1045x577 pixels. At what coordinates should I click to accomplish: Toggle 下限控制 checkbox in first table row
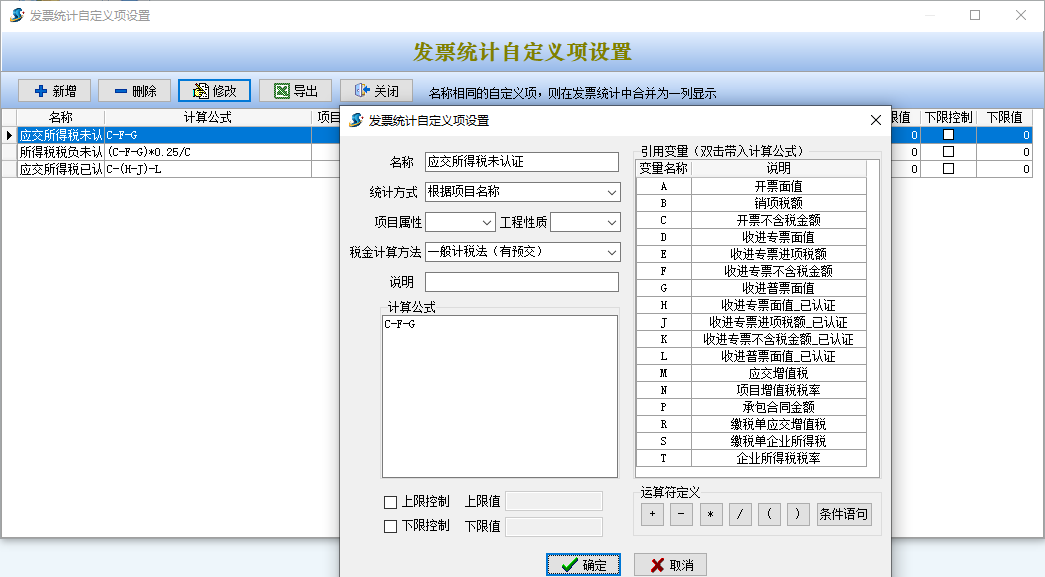[x=948, y=135]
